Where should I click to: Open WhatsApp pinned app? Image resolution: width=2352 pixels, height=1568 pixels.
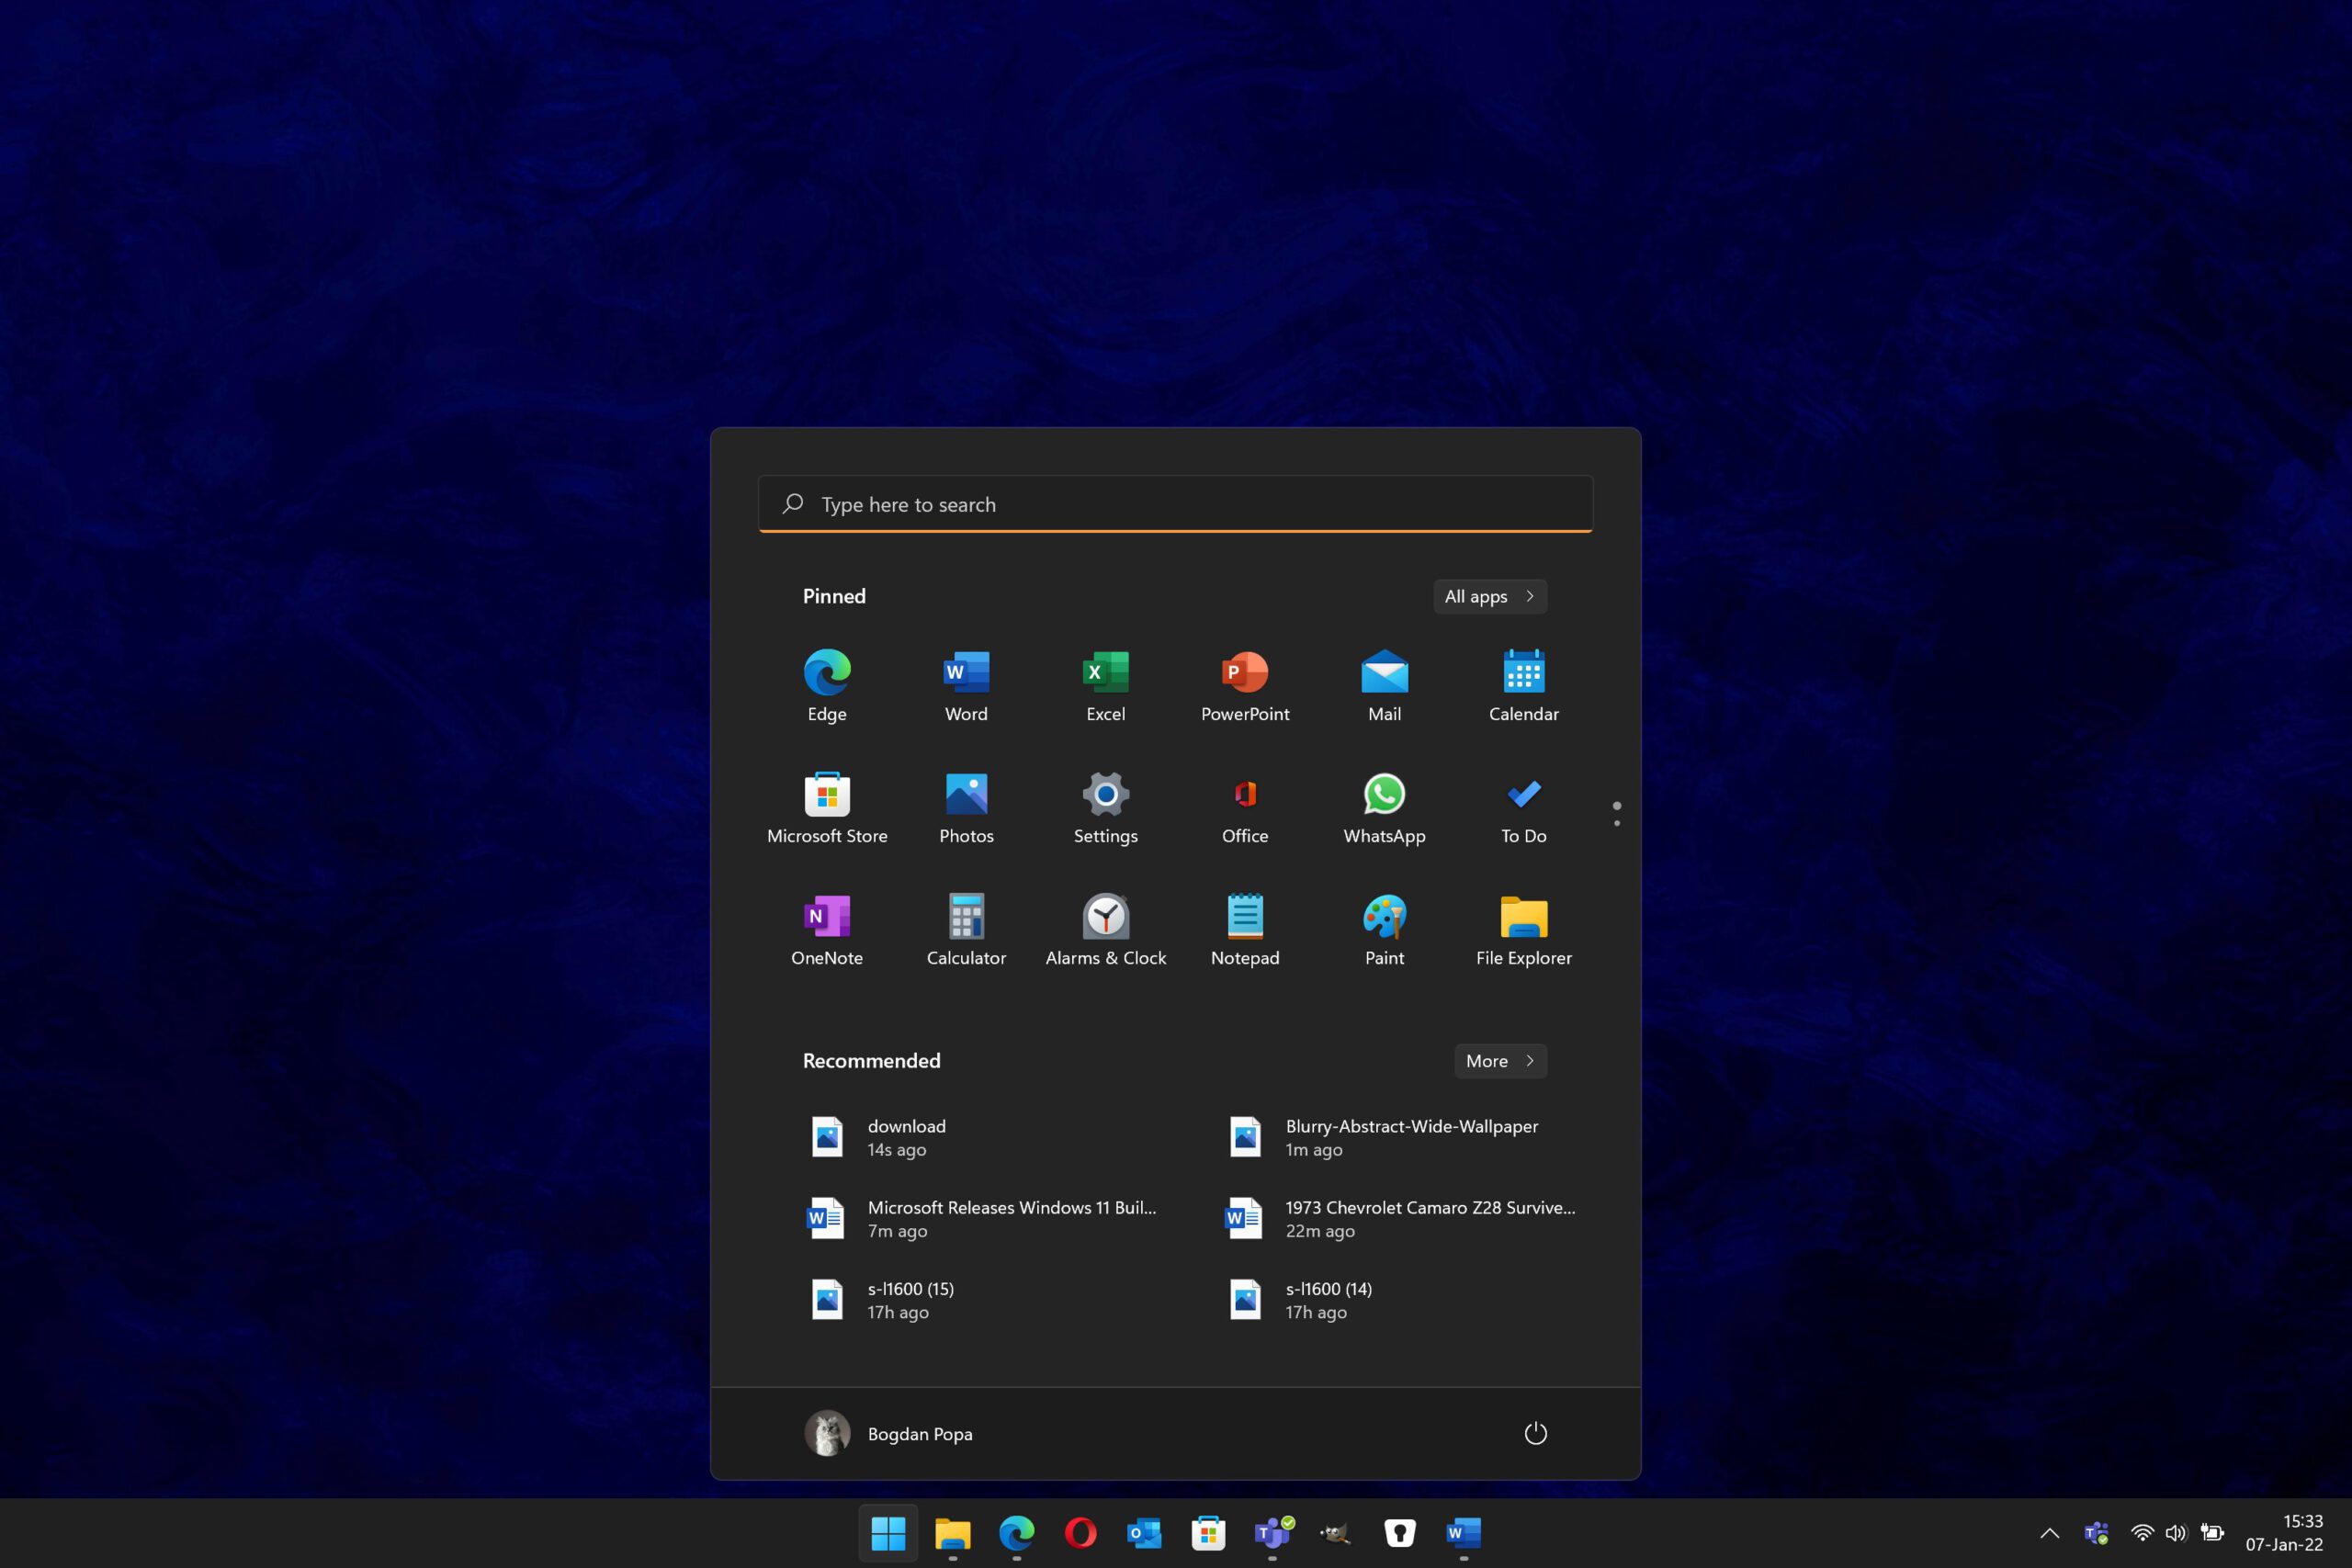pyautogui.click(x=1384, y=808)
